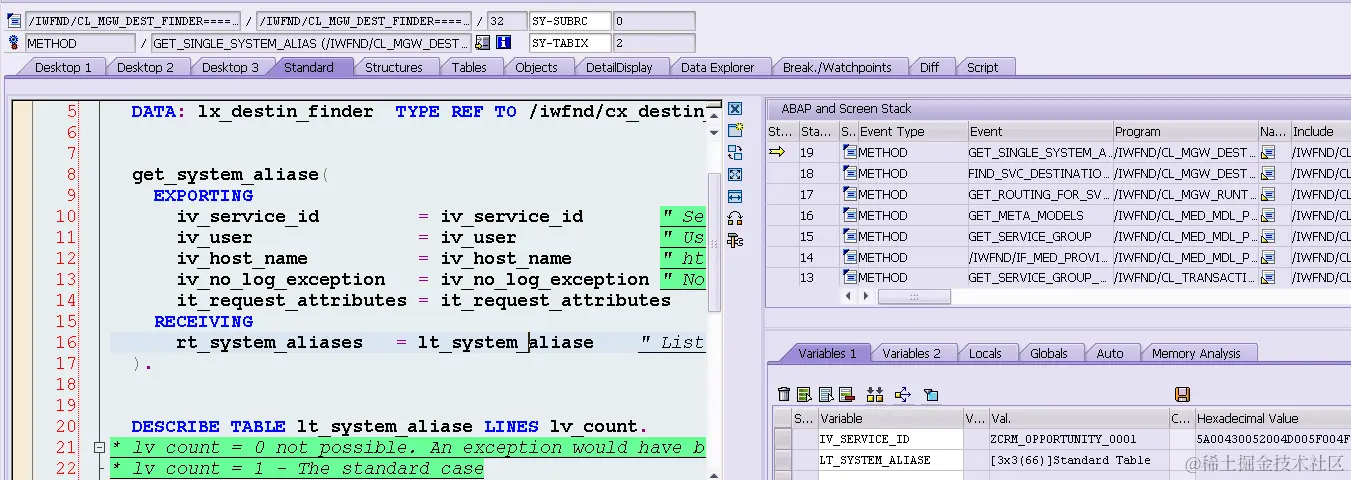Click the blue info icon in the header
The image size is (1351, 480).
pyautogui.click(x=504, y=43)
